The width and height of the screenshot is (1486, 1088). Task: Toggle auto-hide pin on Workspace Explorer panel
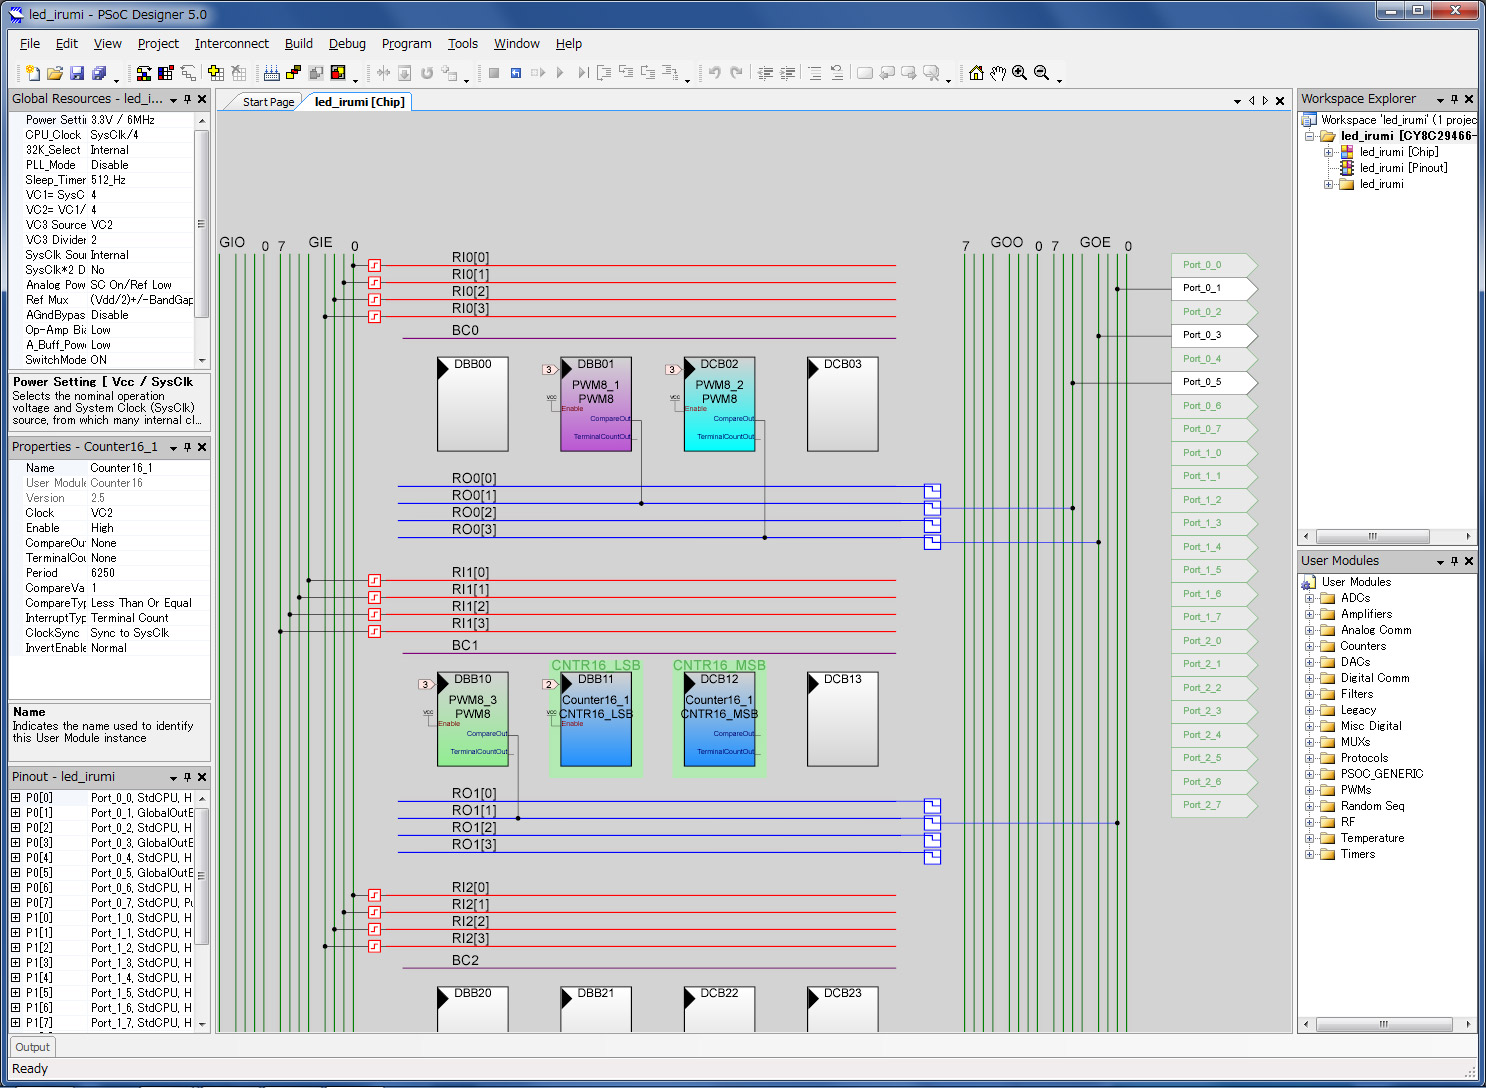click(x=1454, y=99)
